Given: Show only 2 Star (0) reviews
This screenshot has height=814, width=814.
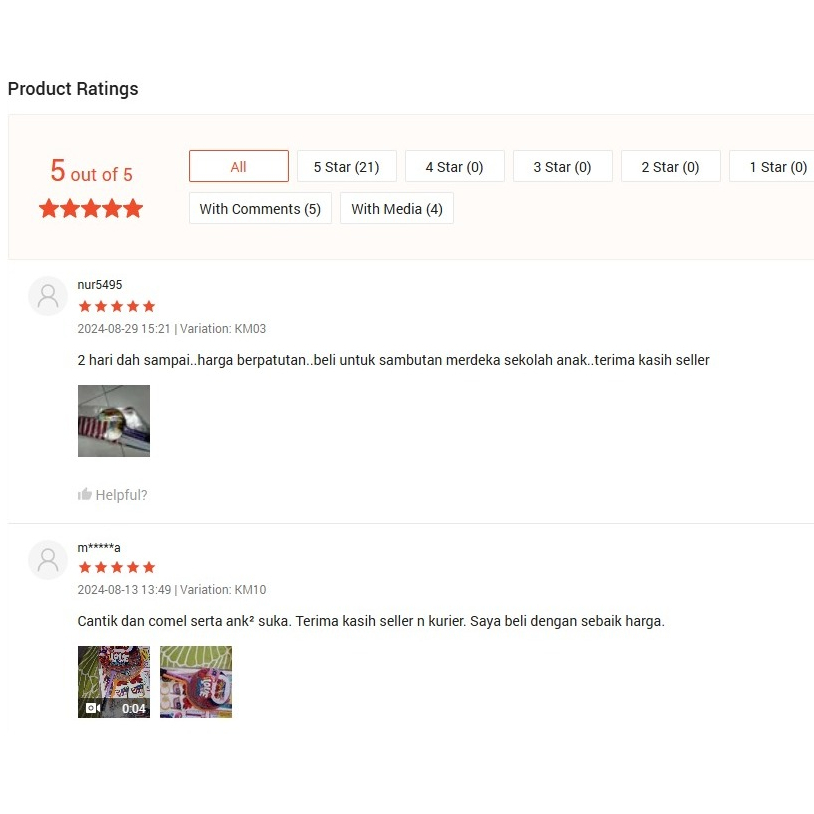Looking at the screenshot, I should (670, 167).
